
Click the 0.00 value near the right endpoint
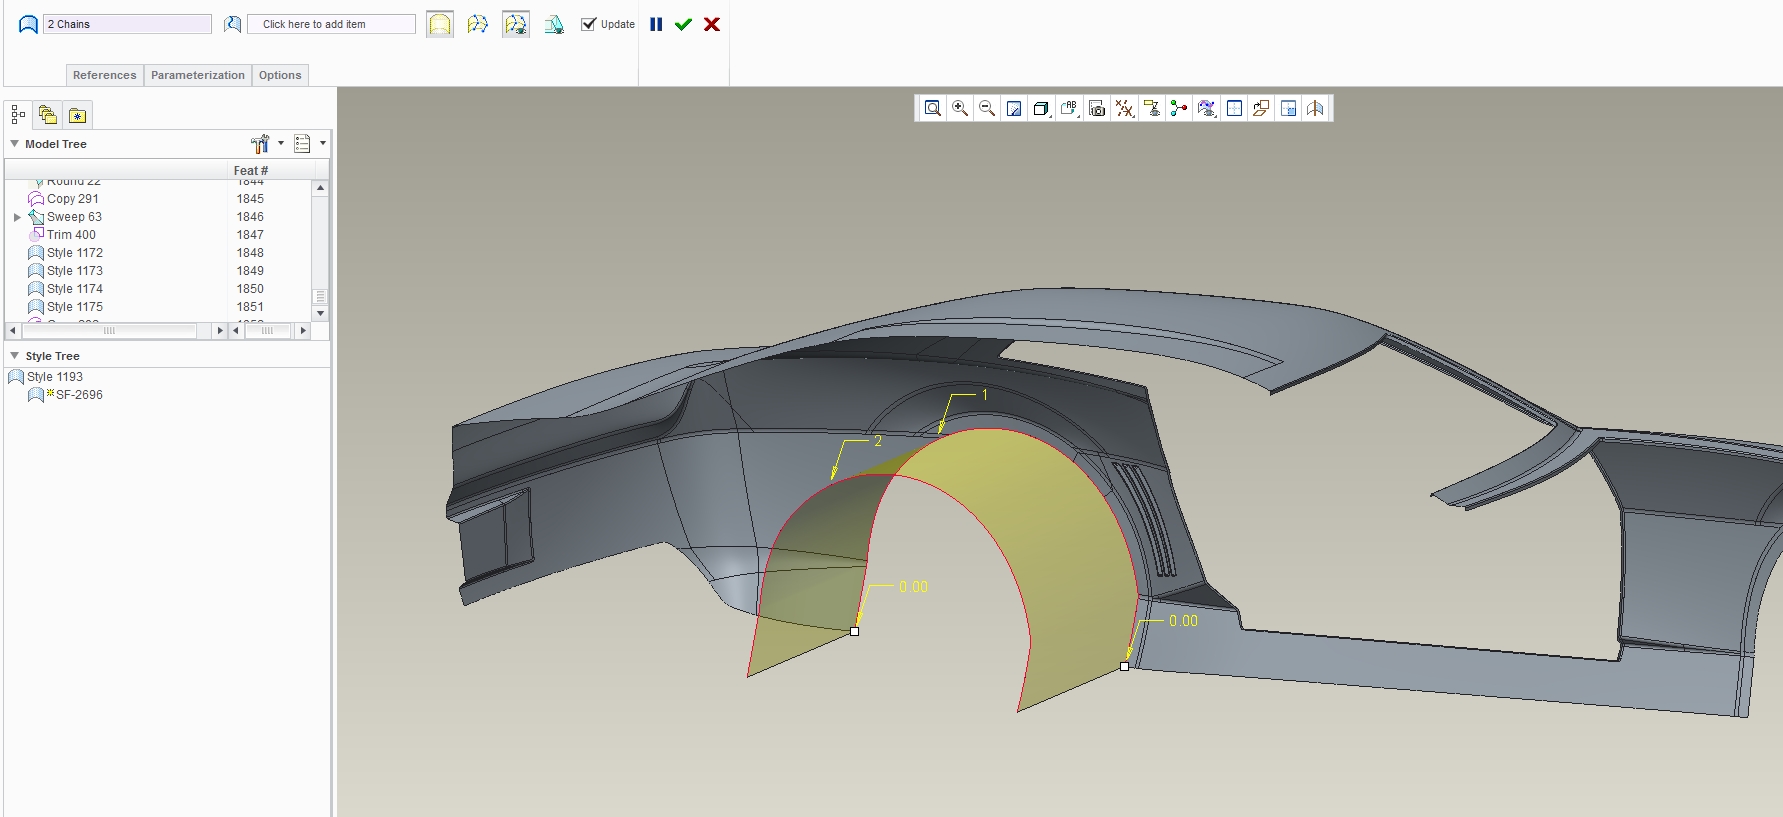point(1183,621)
